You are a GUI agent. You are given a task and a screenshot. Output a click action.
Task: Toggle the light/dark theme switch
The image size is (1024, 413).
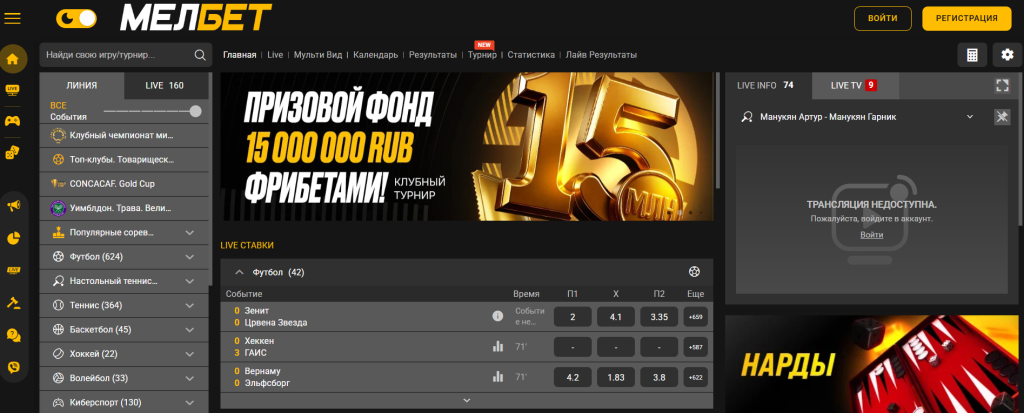76,18
